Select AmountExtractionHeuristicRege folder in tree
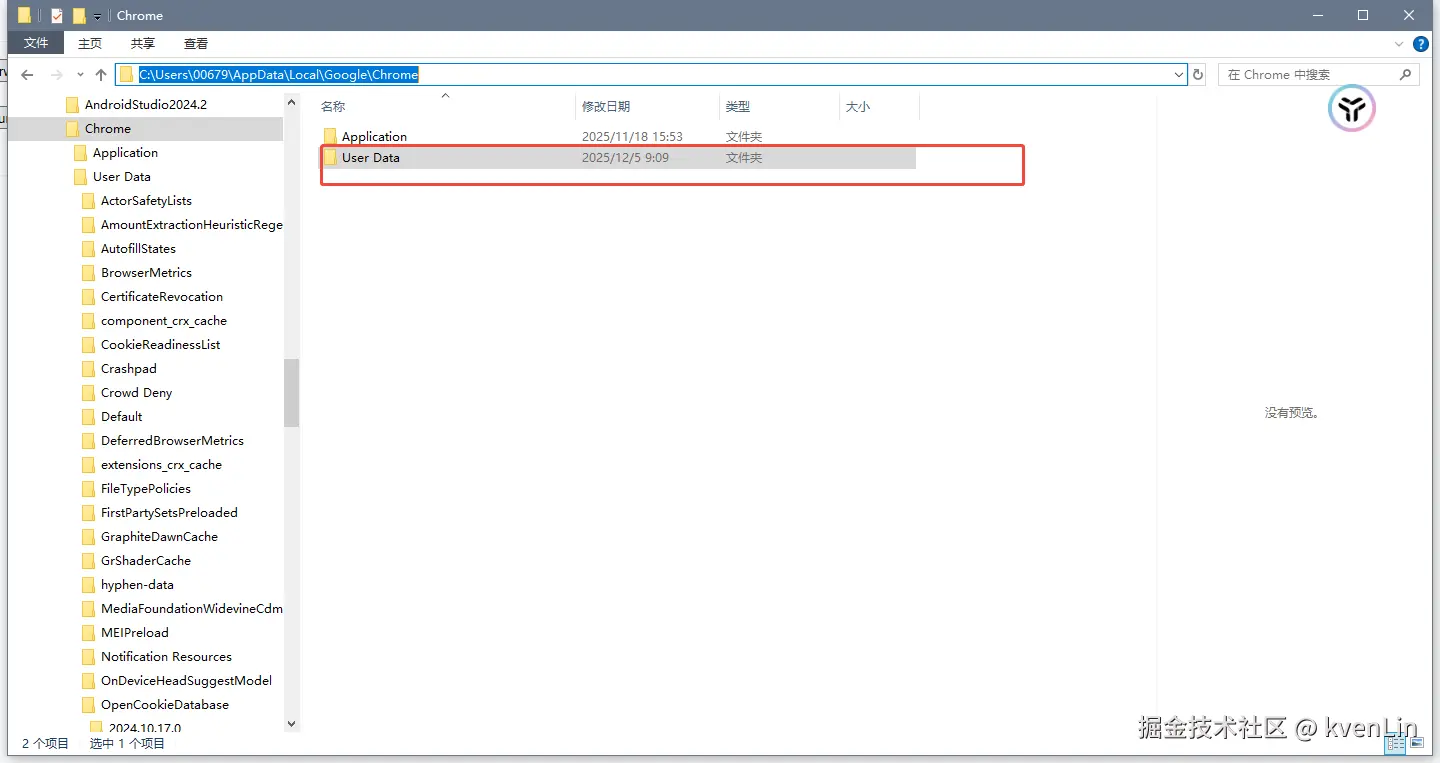Viewport: 1440px width, 763px height. 191,224
